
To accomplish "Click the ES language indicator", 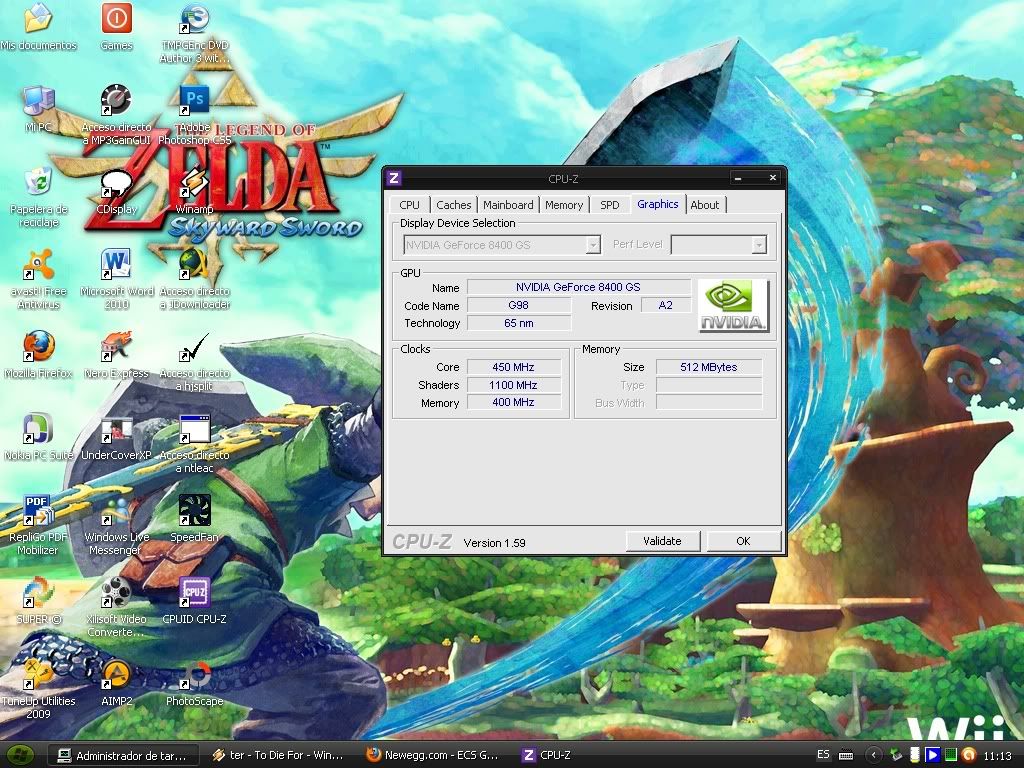I will pyautogui.click(x=823, y=754).
